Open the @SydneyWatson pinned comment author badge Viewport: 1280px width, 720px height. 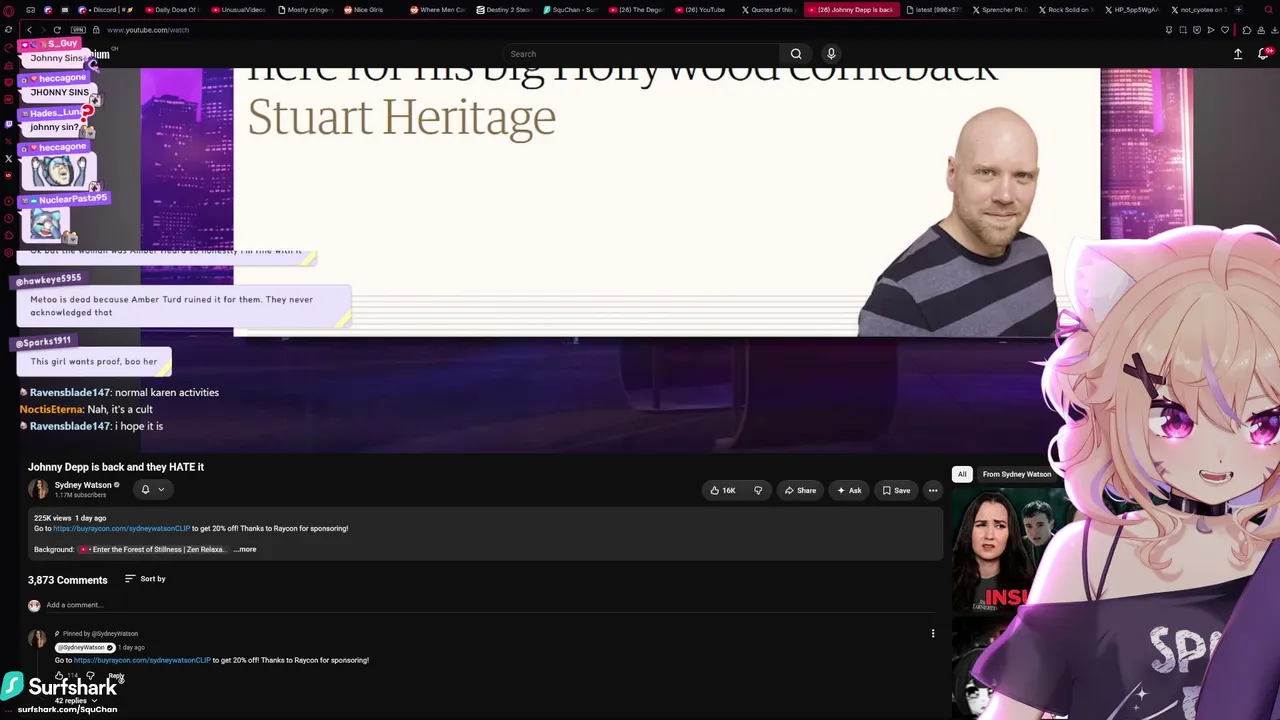point(85,648)
